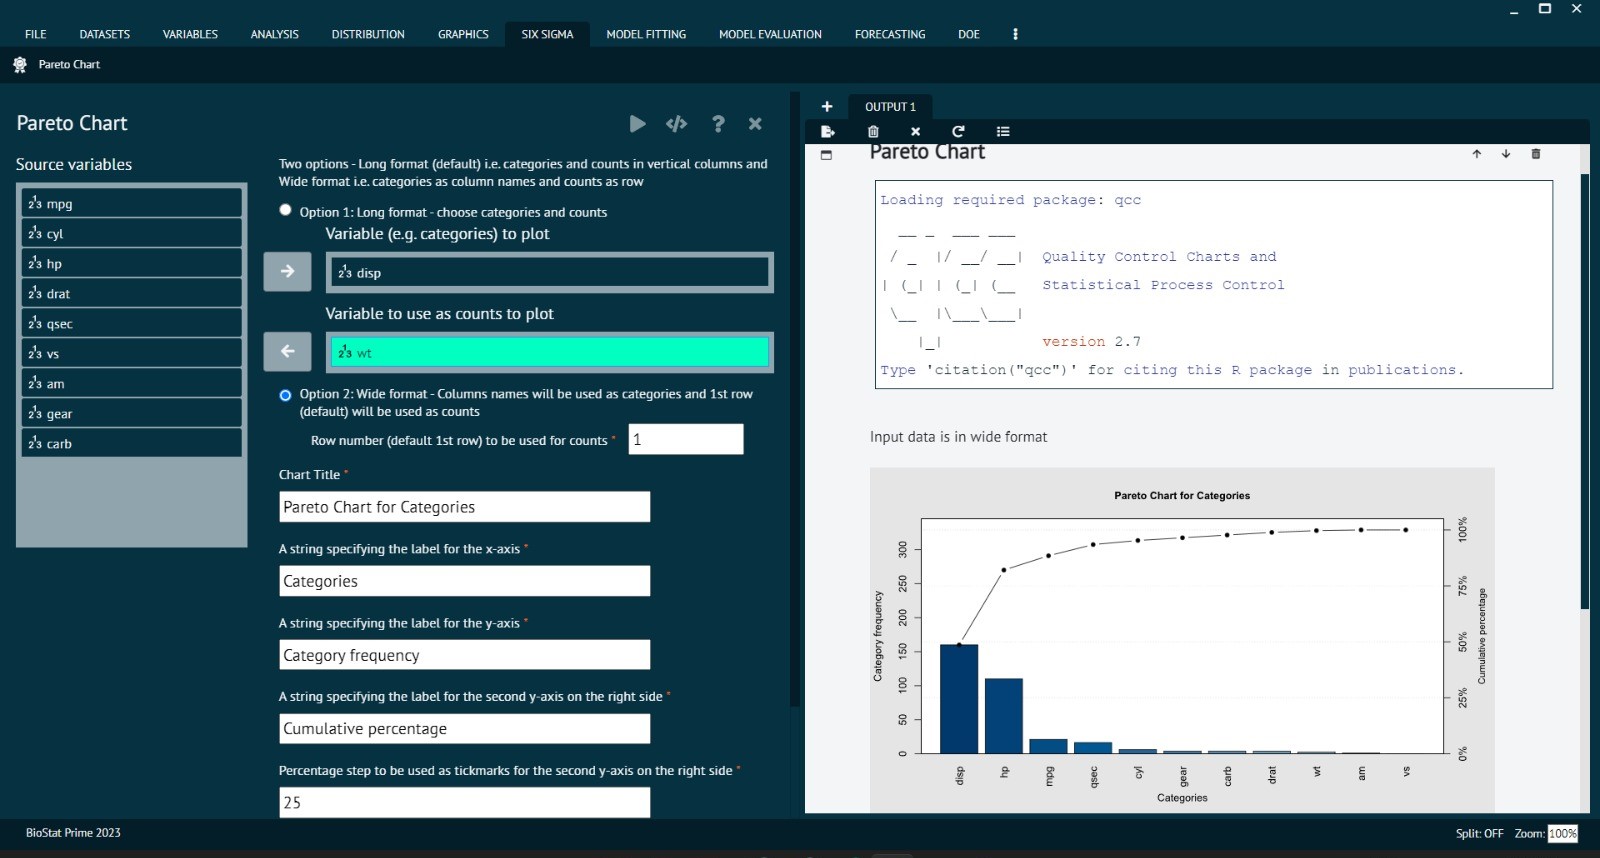Select Option 2: Wide format radio

click(x=286, y=395)
